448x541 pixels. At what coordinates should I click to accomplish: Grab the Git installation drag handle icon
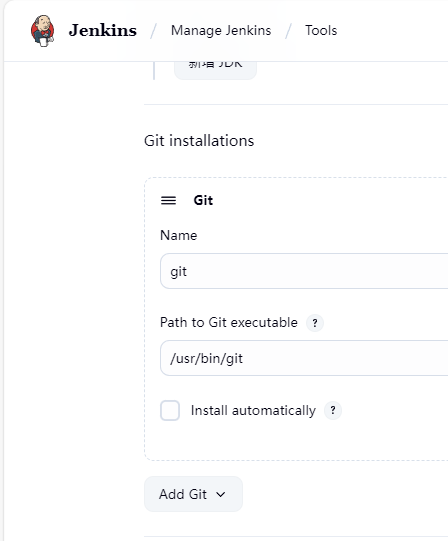(x=168, y=200)
